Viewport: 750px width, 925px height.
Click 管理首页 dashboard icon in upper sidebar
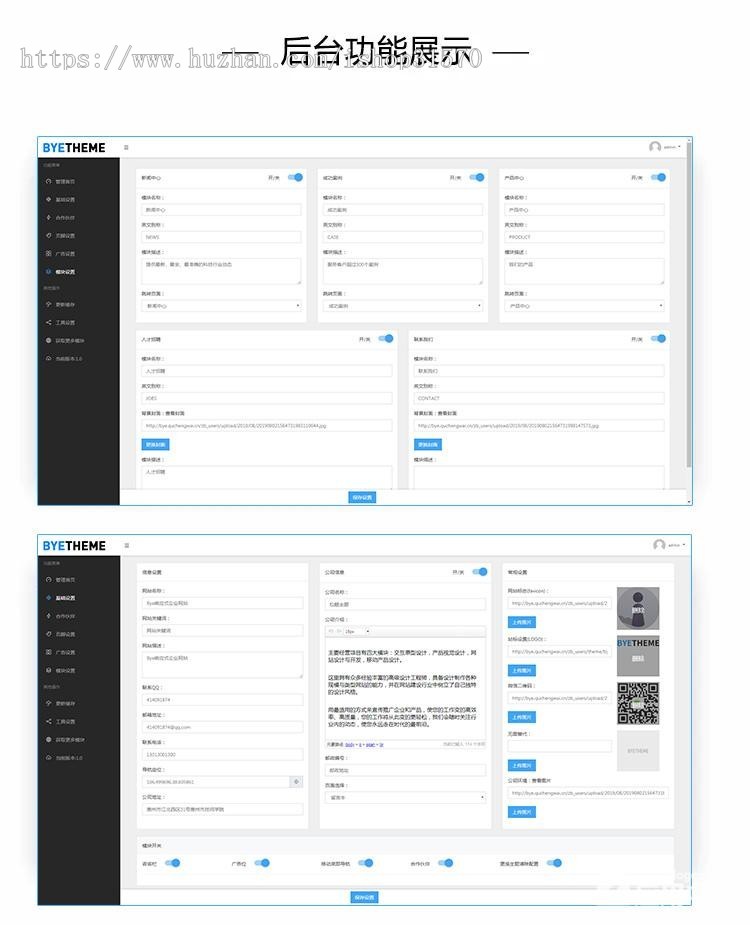click(x=48, y=182)
